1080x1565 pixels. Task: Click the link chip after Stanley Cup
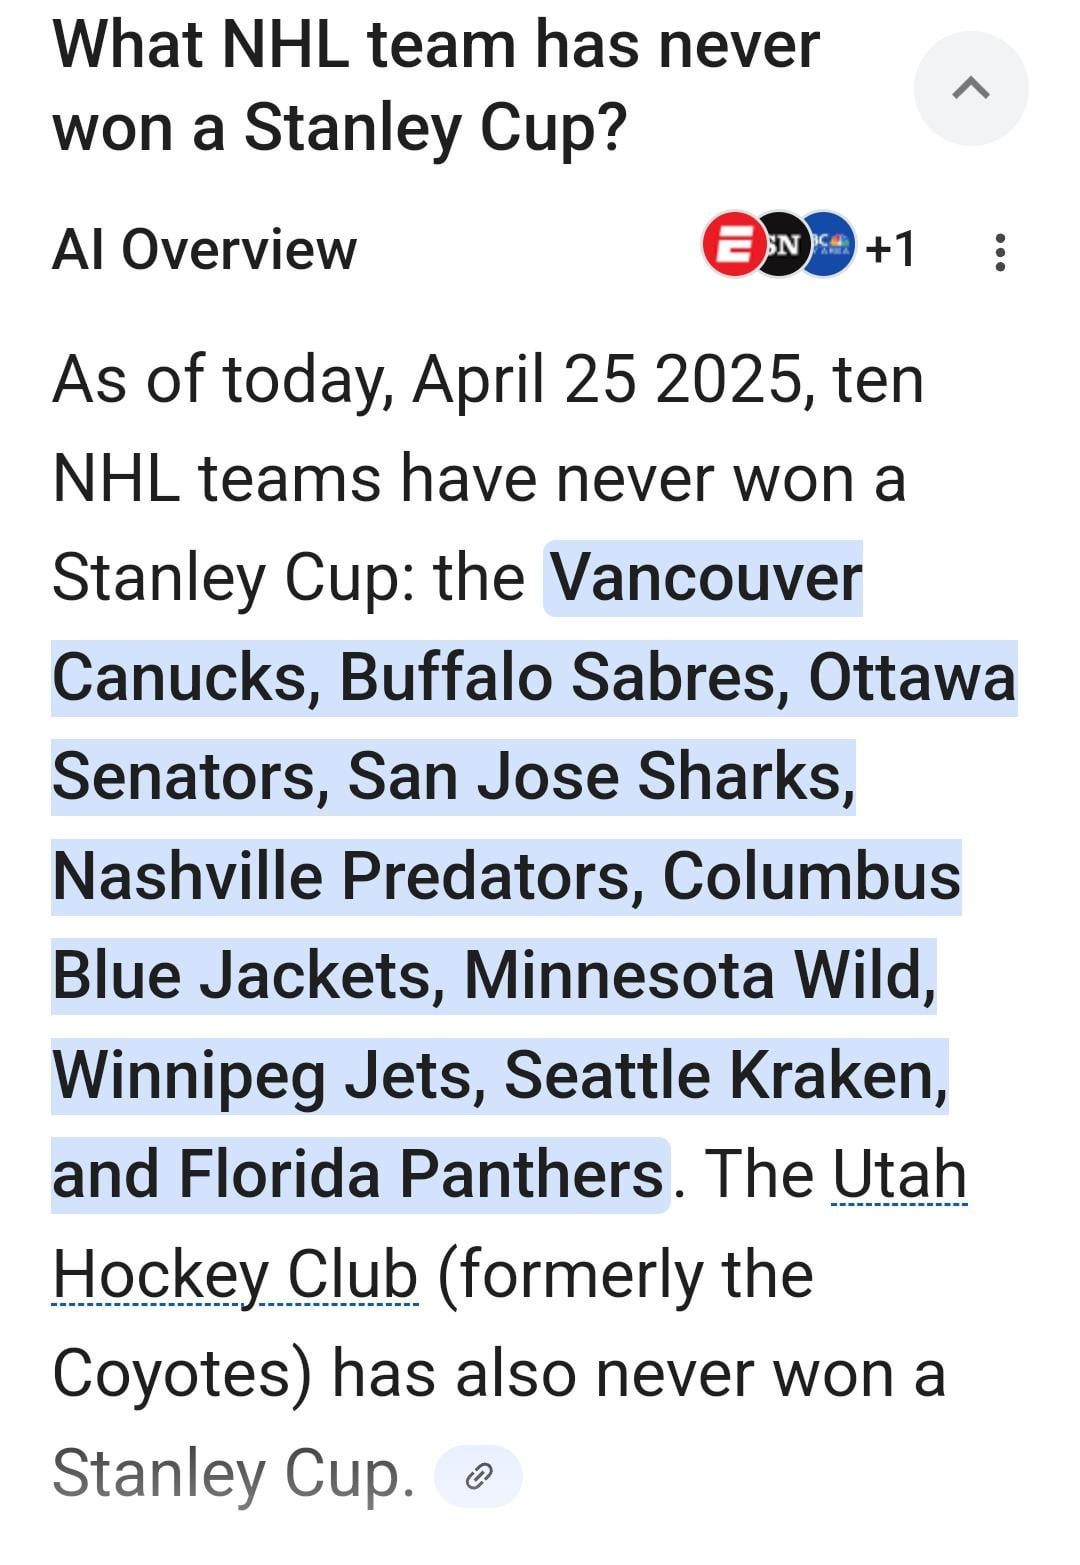coord(479,1475)
